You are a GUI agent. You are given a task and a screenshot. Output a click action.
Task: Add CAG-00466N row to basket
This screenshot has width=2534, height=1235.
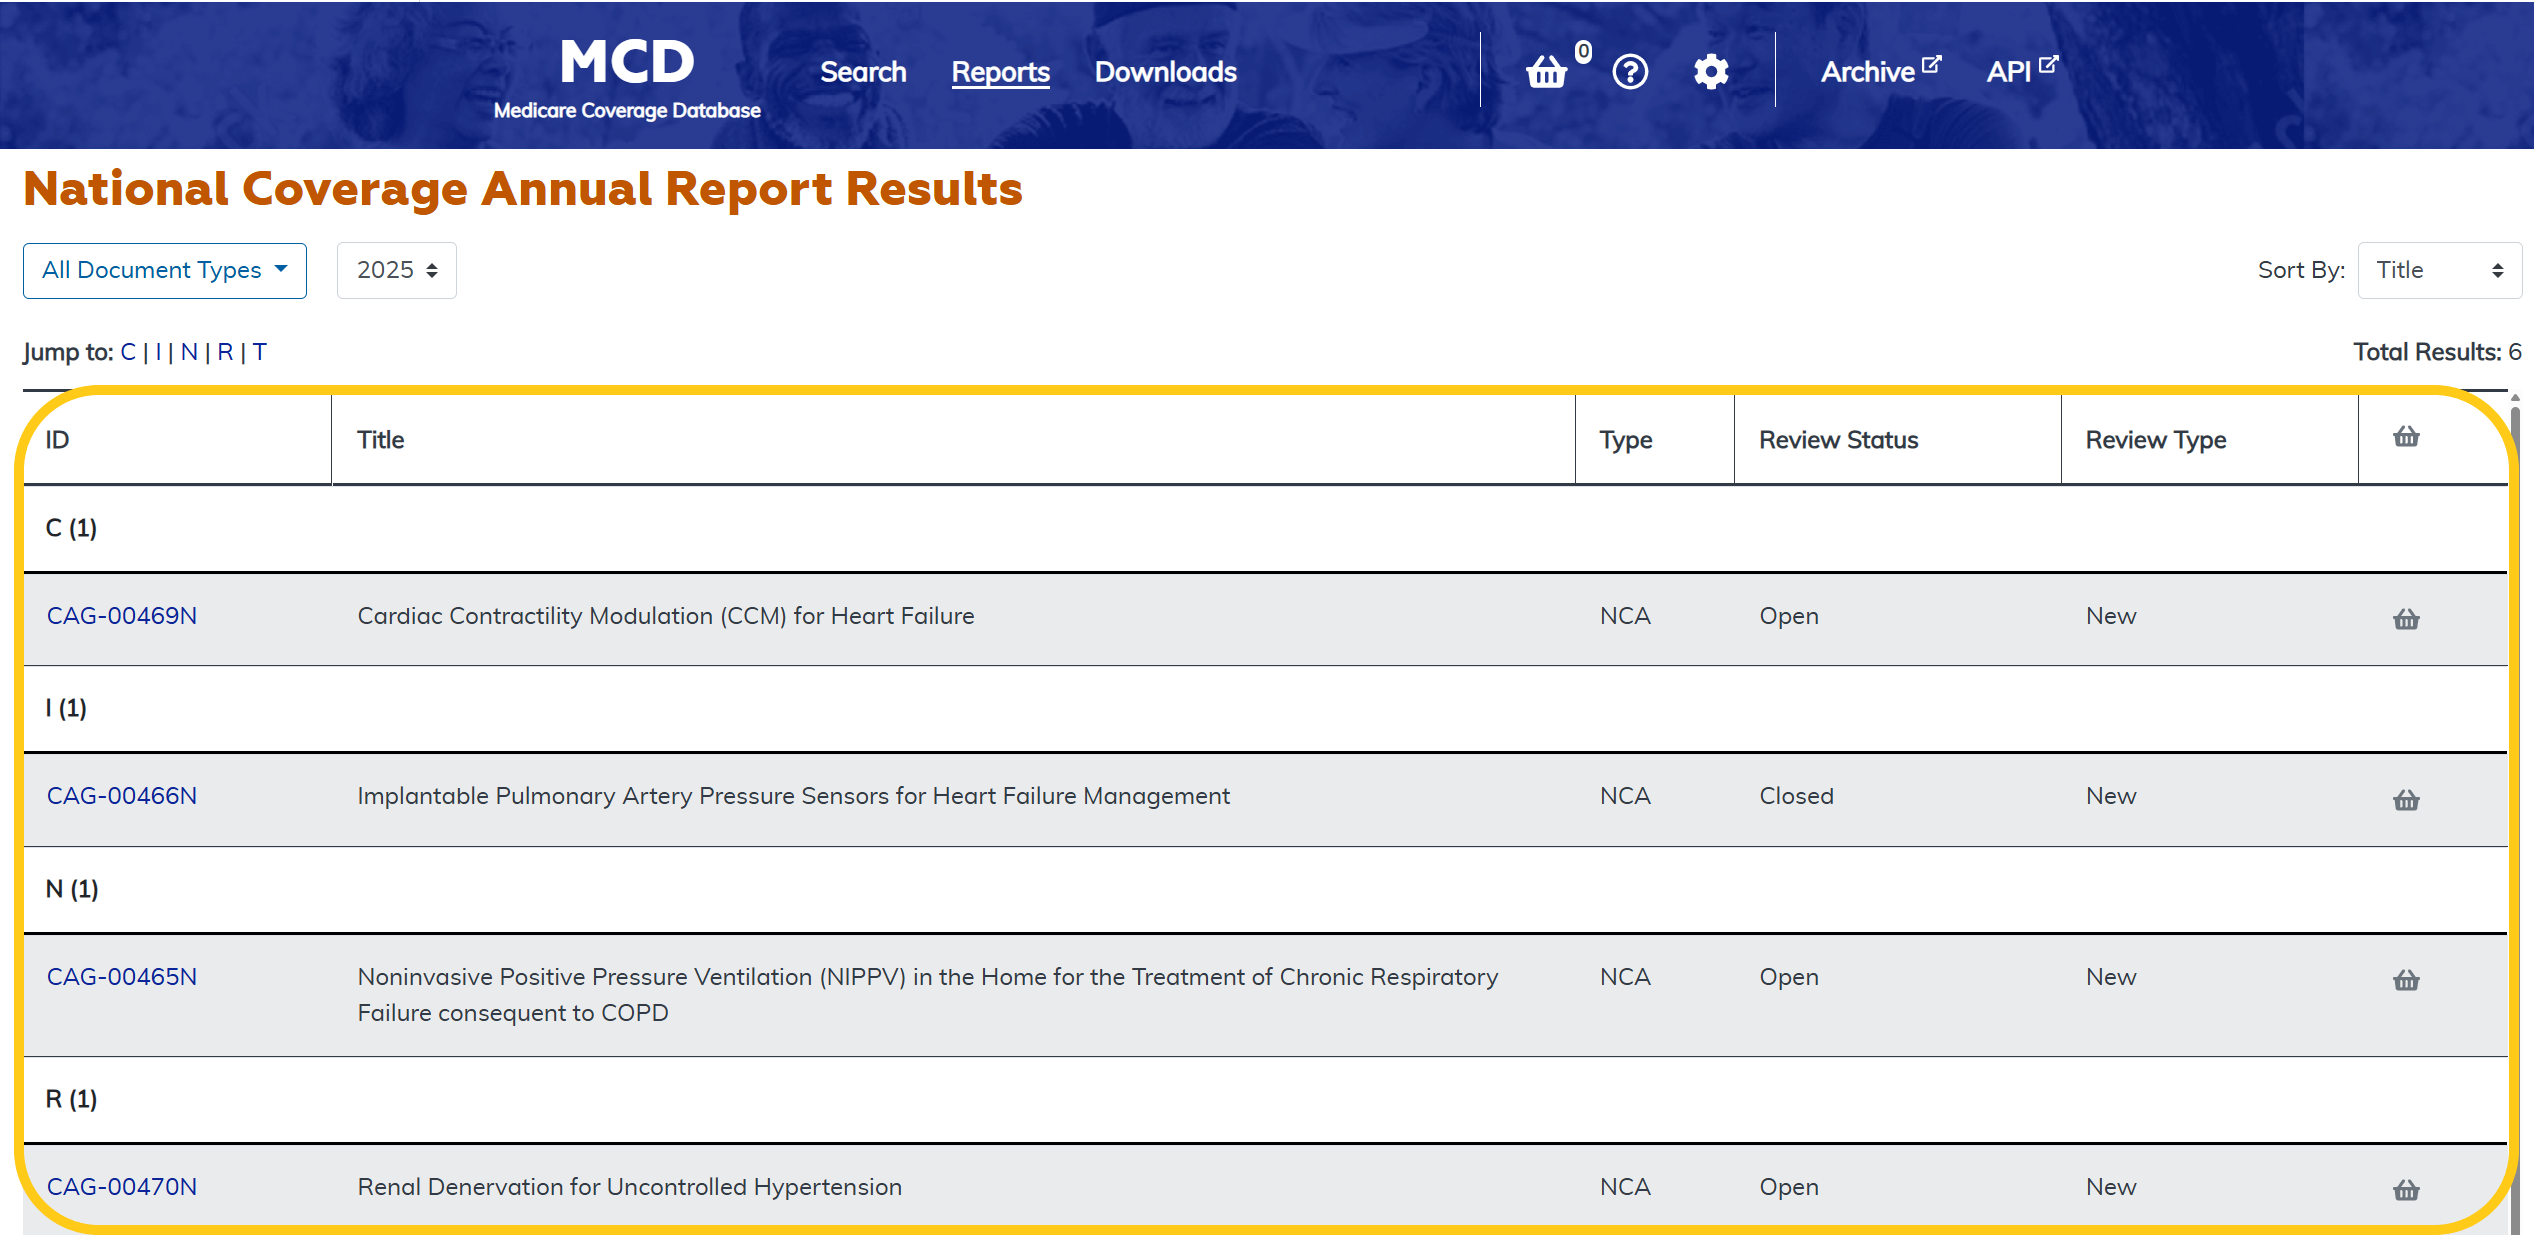pos(2406,799)
